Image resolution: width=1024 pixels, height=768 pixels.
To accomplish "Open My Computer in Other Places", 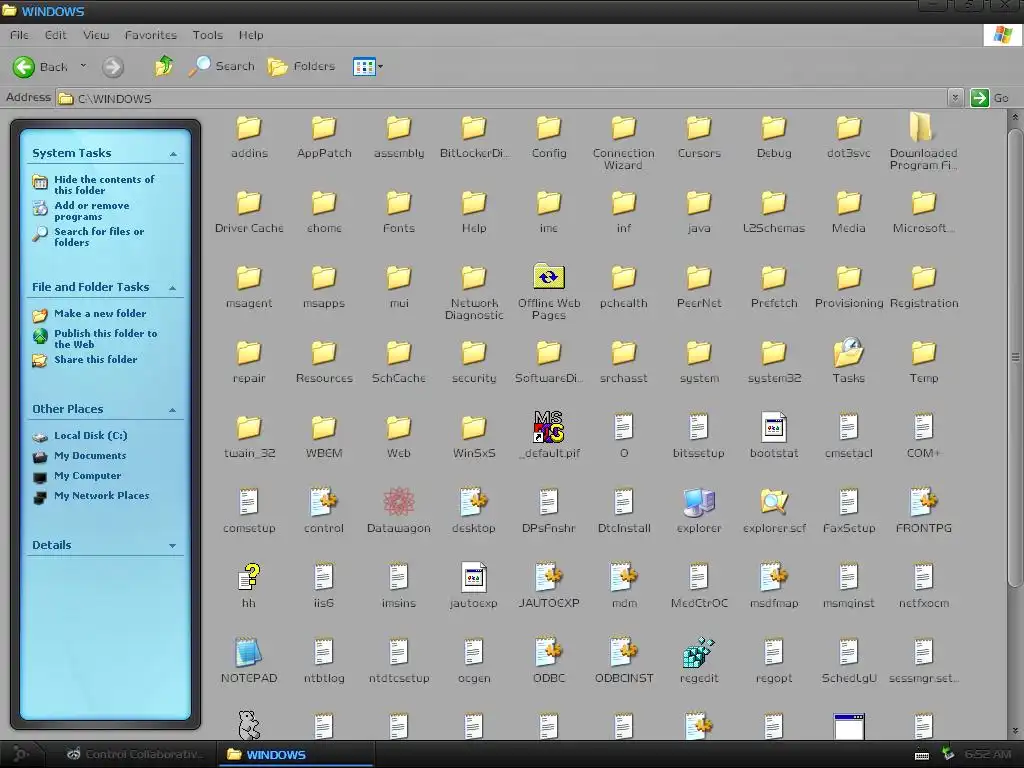I will tap(76, 476).
